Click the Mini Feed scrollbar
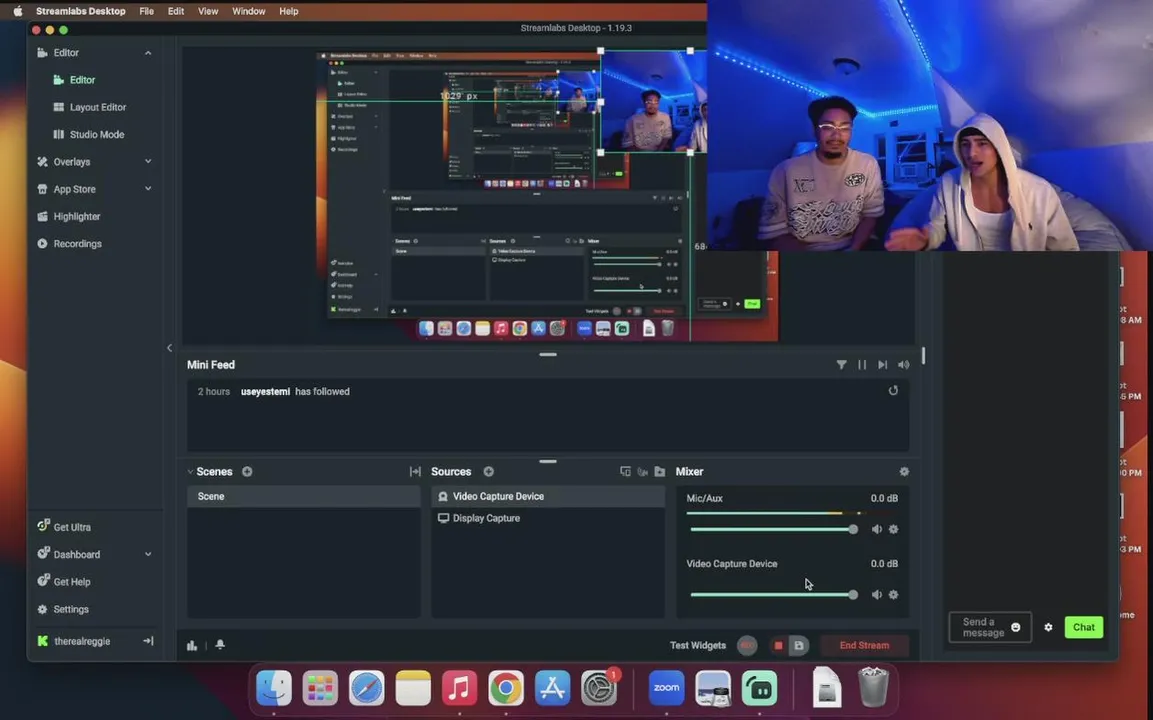Image resolution: width=1153 pixels, height=720 pixels. tap(923, 356)
